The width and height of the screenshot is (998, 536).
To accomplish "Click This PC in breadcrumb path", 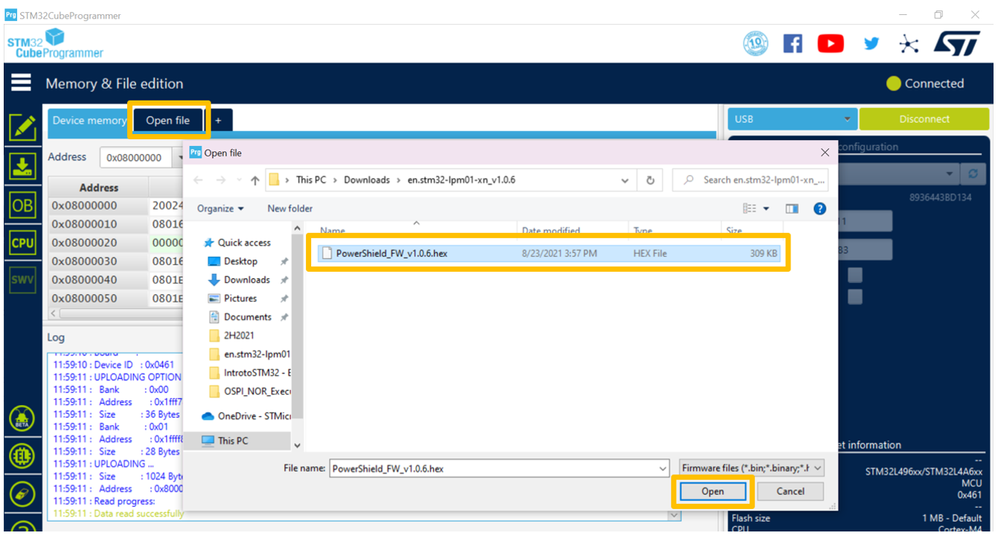I will point(311,180).
